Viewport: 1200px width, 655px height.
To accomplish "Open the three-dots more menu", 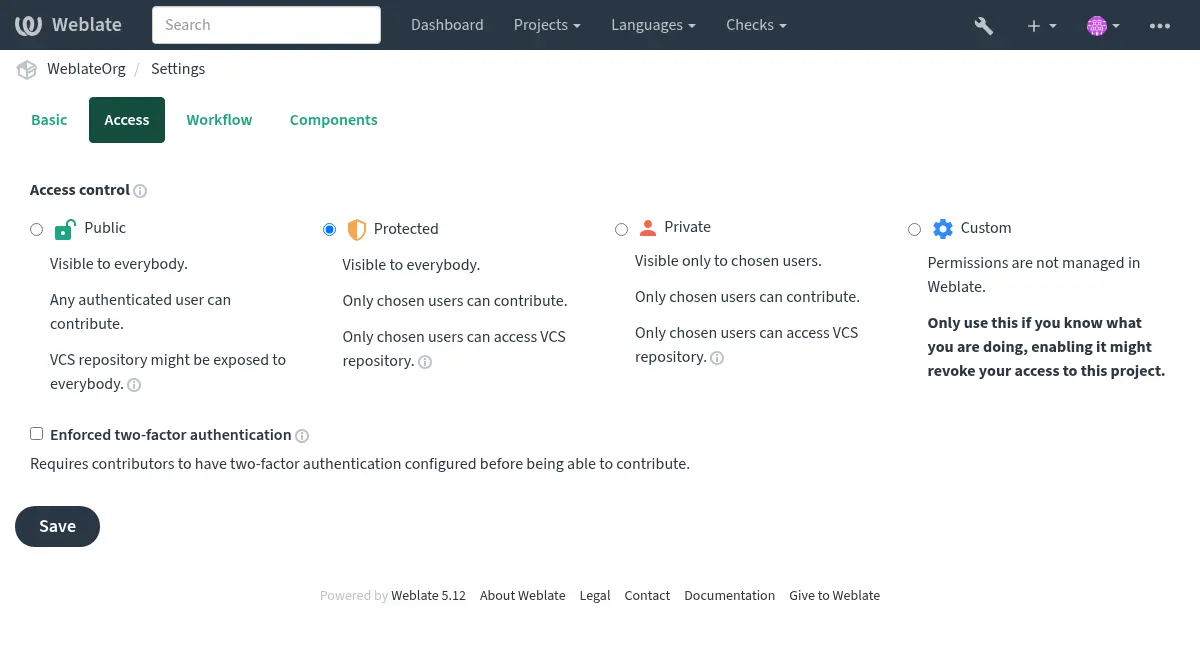I will click(x=1160, y=25).
